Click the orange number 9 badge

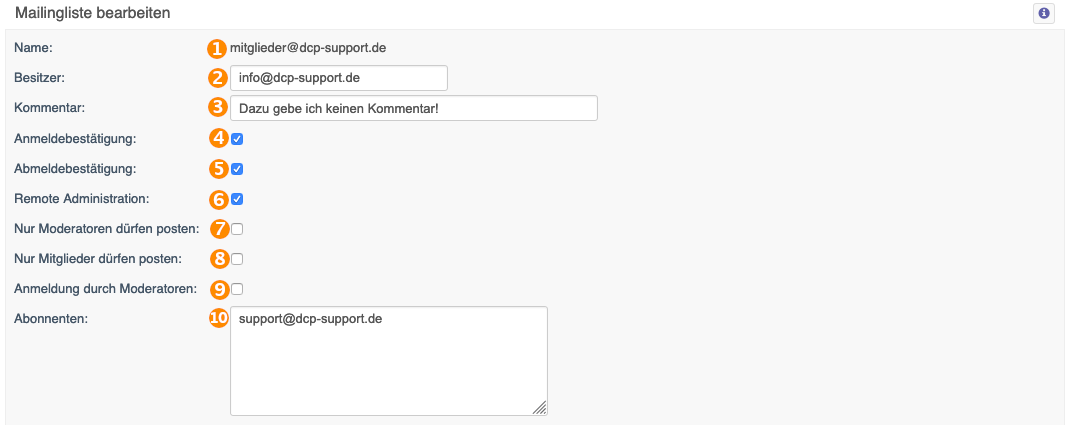217,289
